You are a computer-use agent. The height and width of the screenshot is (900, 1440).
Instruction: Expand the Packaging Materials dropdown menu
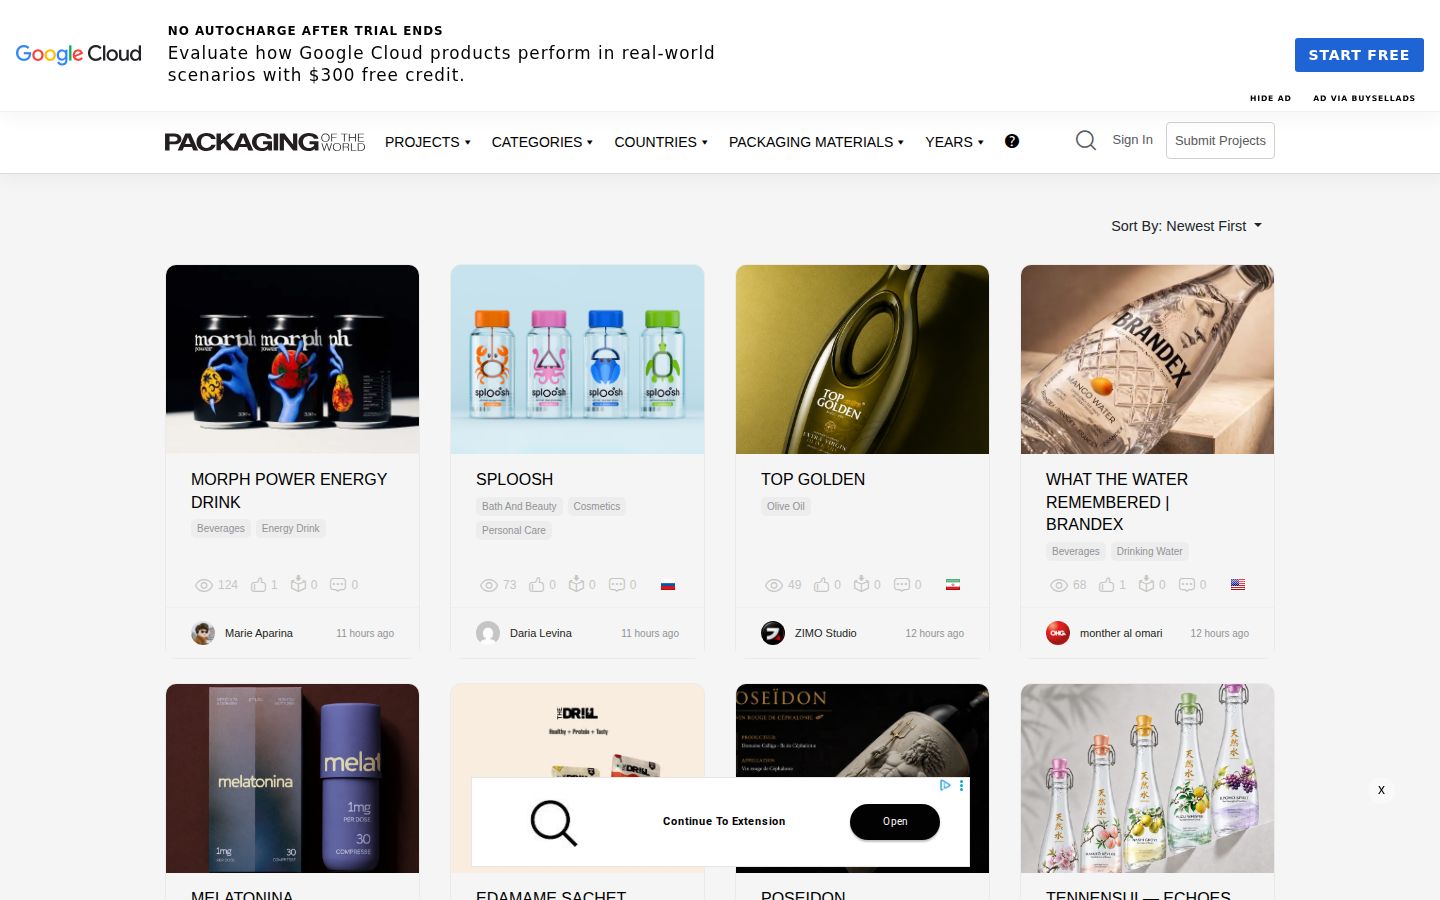[x=816, y=142]
